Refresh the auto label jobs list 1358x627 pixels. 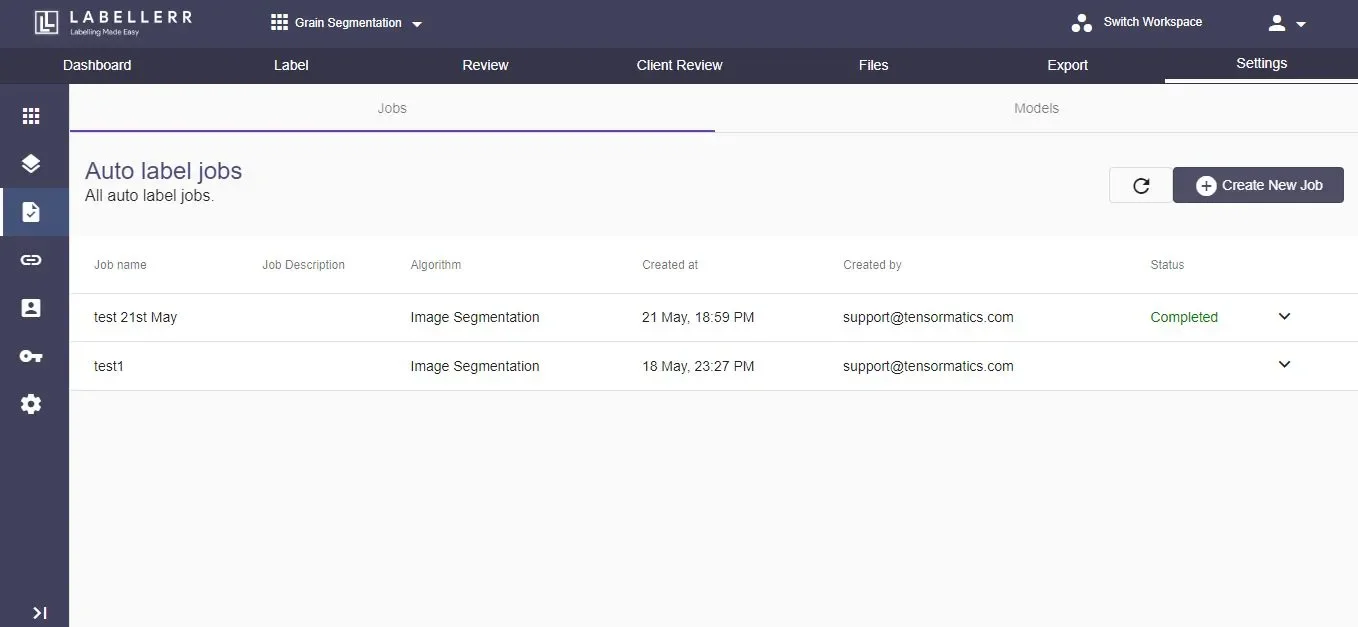pyautogui.click(x=1141, y=185)
